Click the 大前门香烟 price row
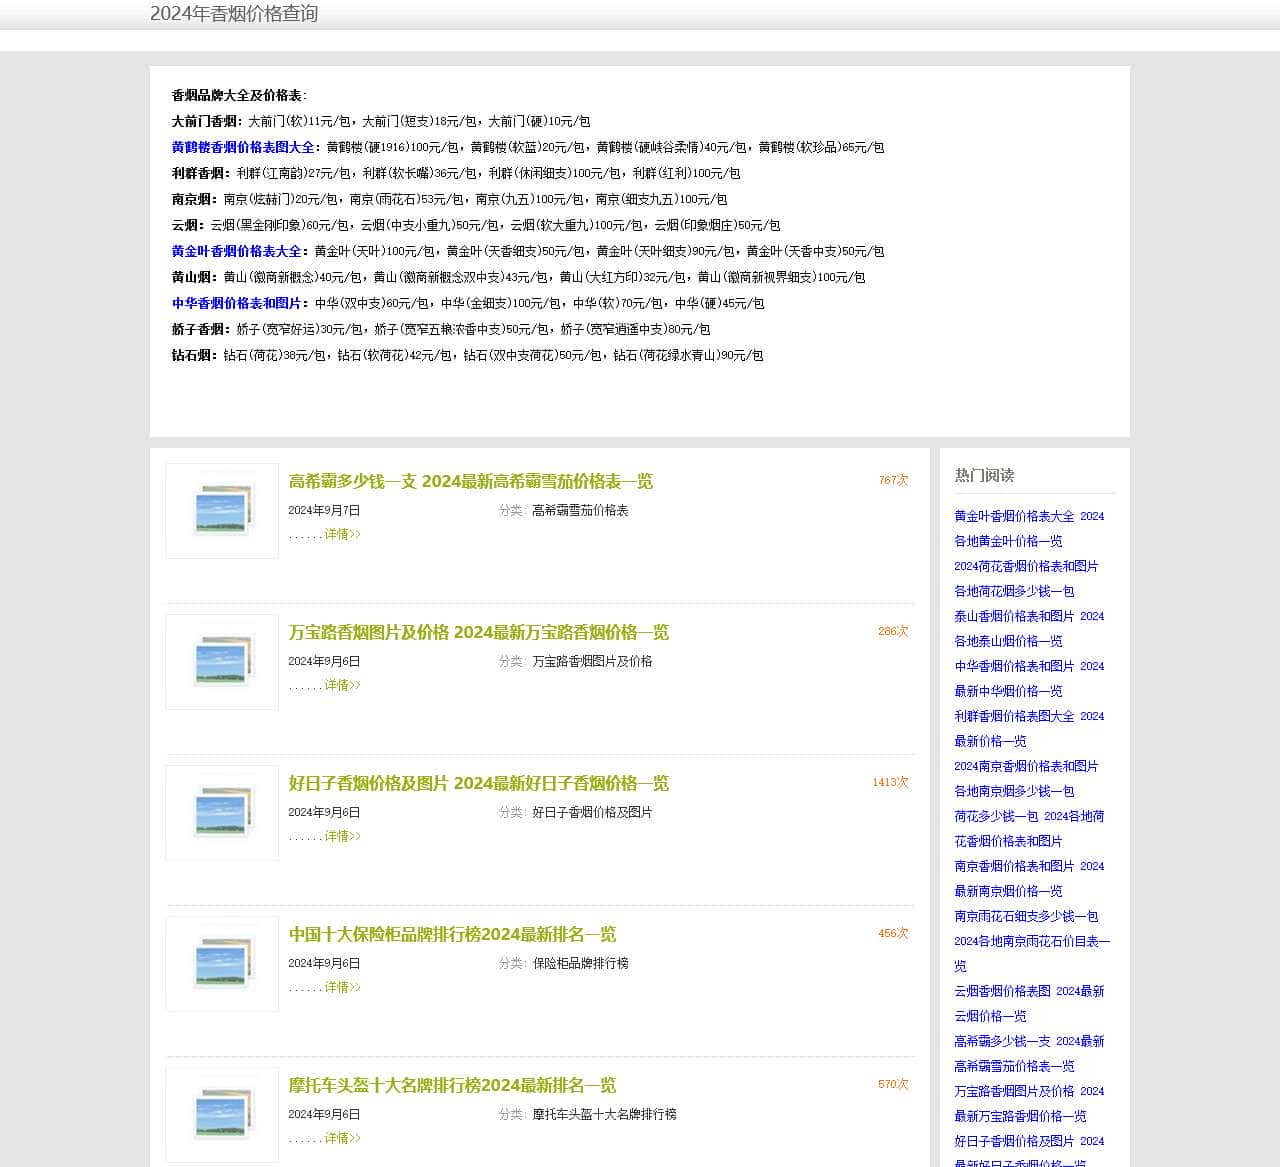Viewport: 1280px width, 1167px height. 381,121
